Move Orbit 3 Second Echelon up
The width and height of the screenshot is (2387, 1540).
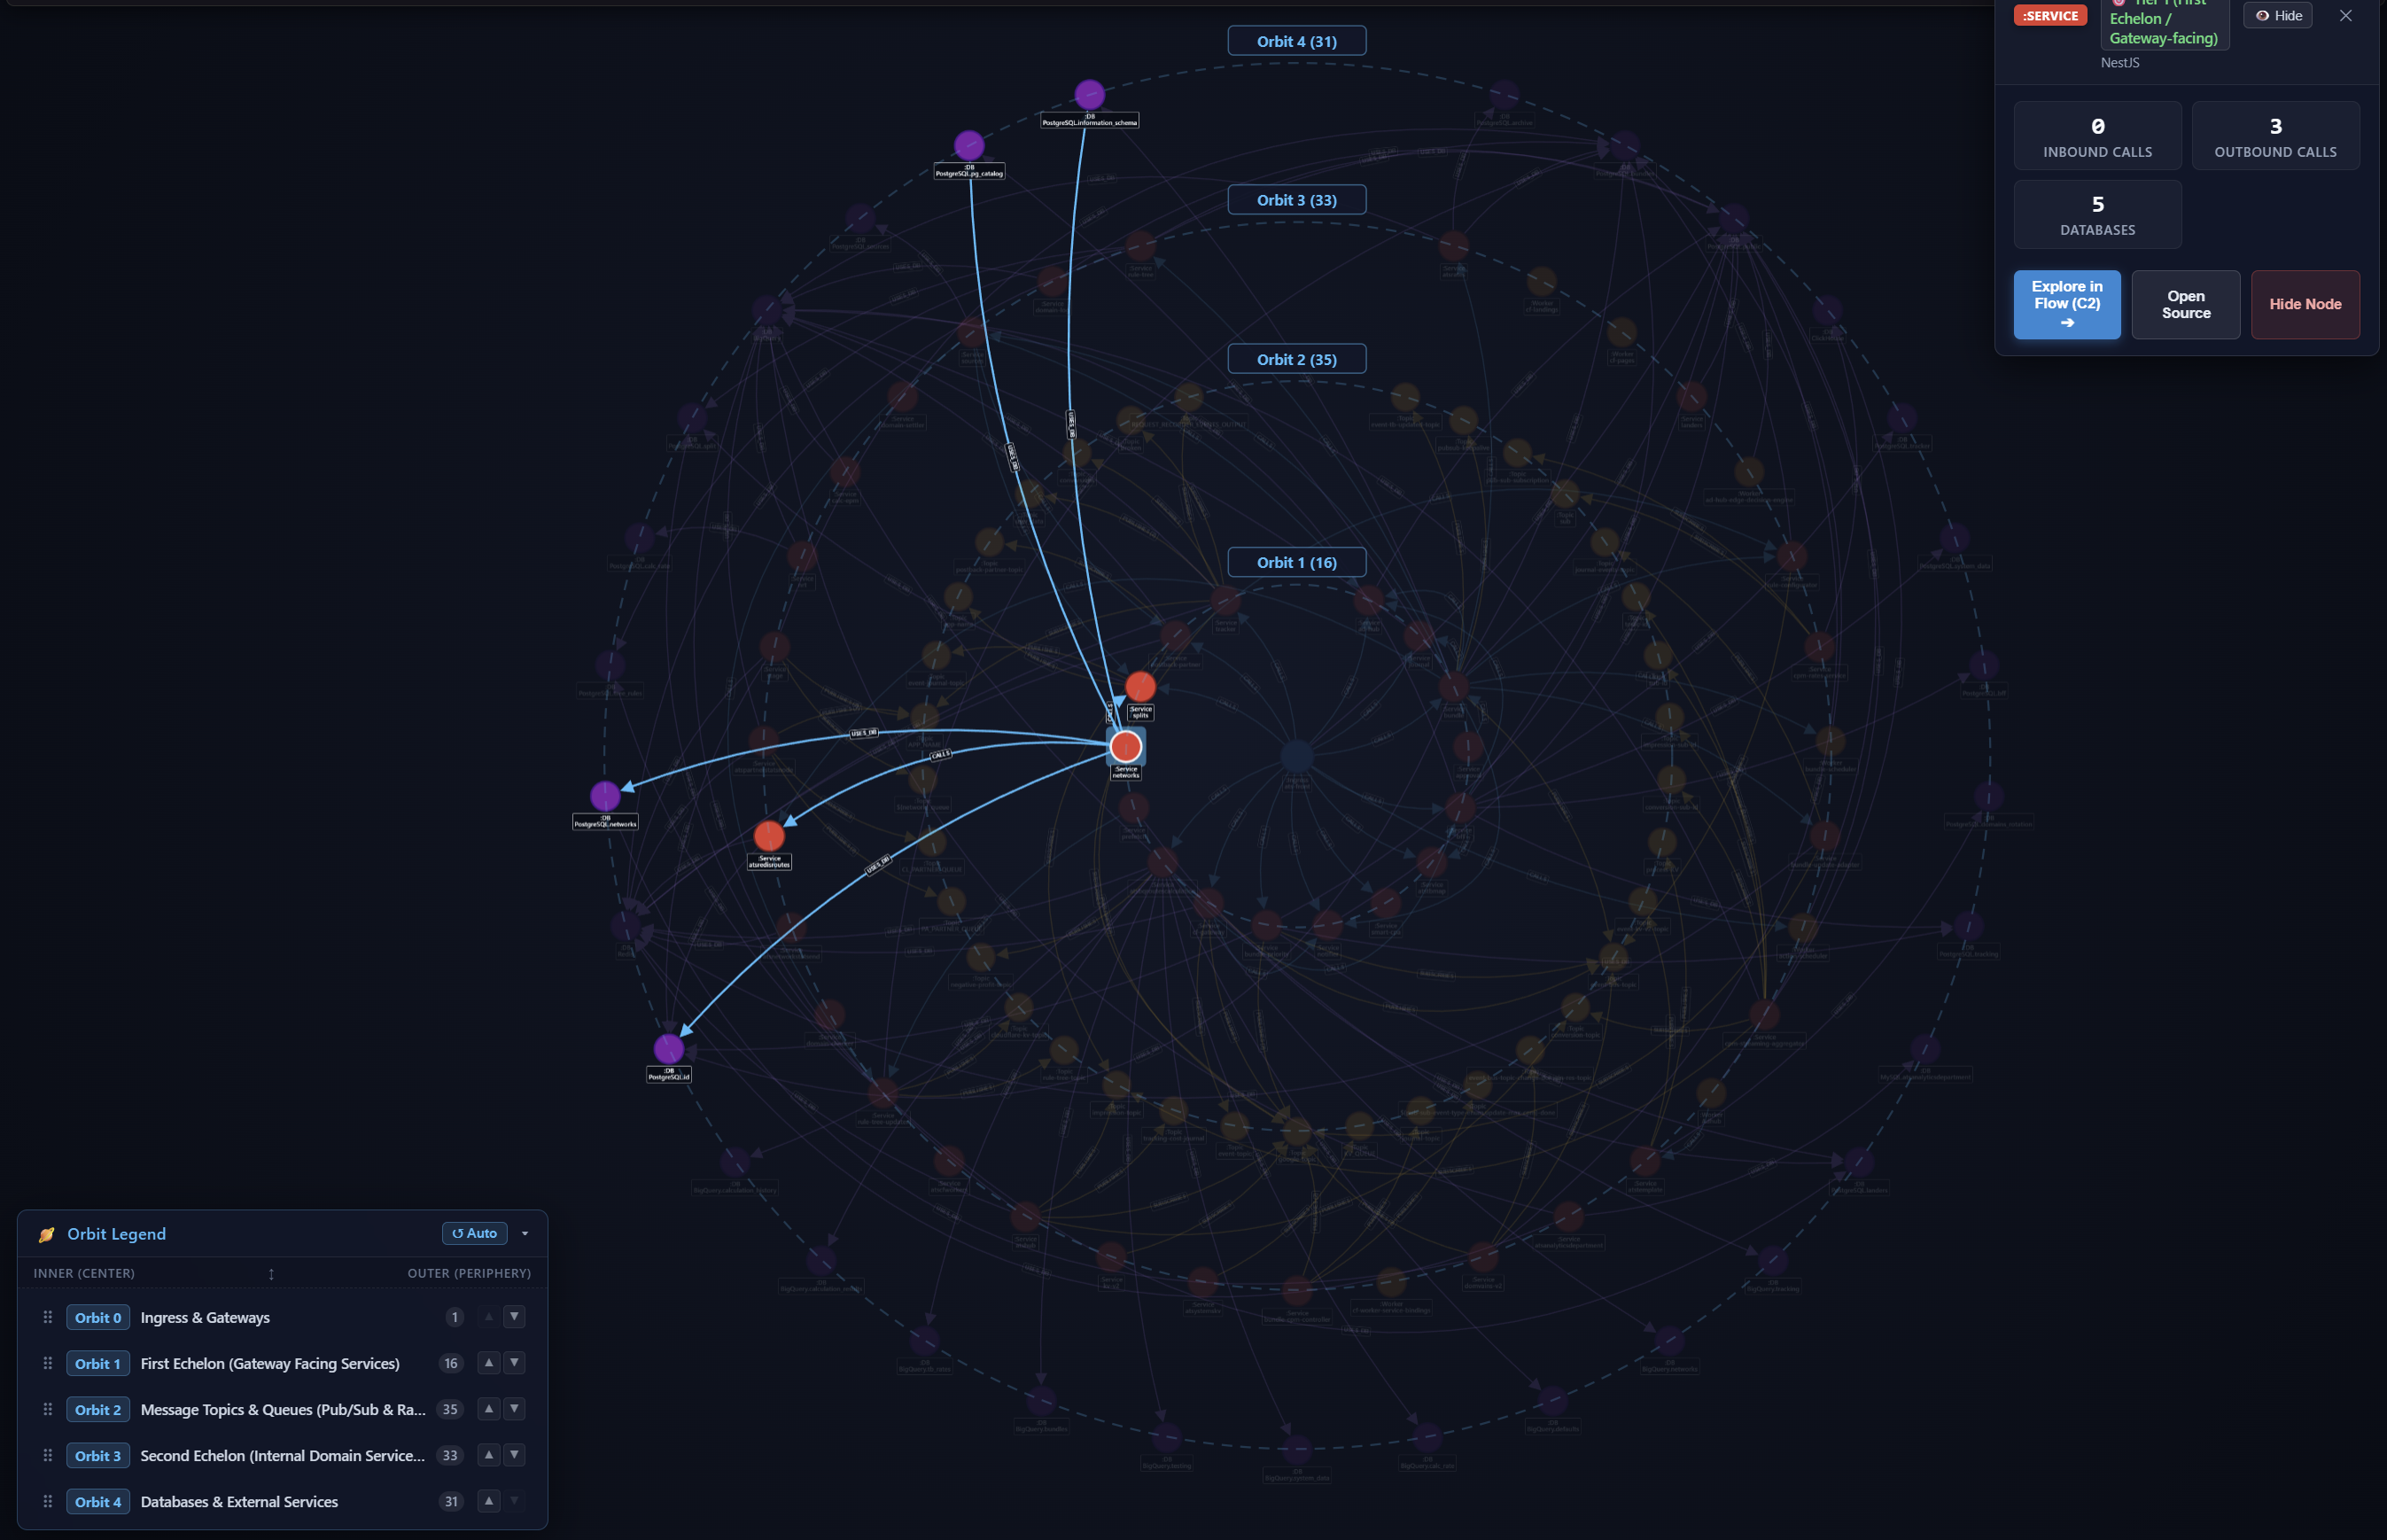point(488,1454)
